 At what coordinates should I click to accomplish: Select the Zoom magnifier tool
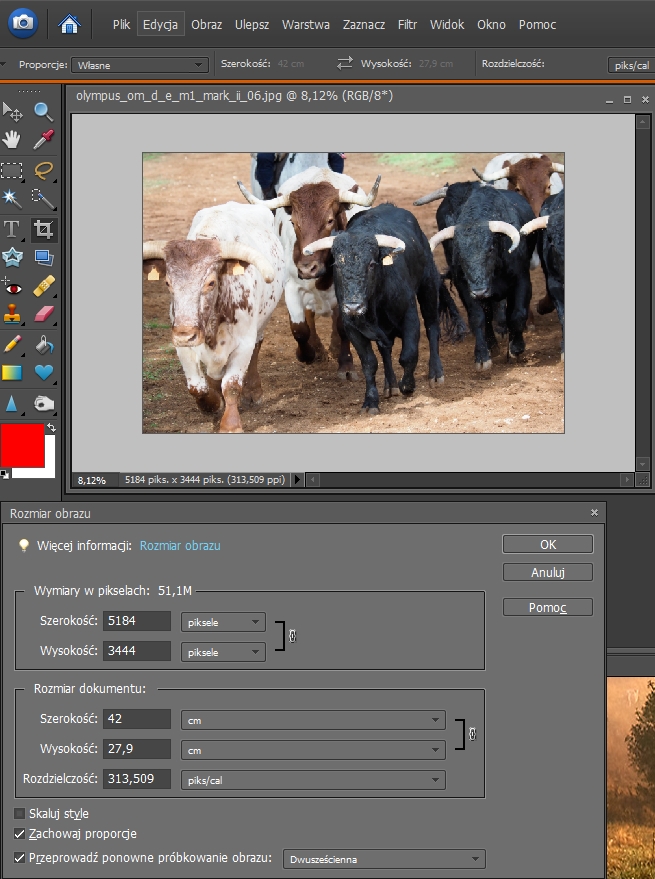click(x=43, y=111)
